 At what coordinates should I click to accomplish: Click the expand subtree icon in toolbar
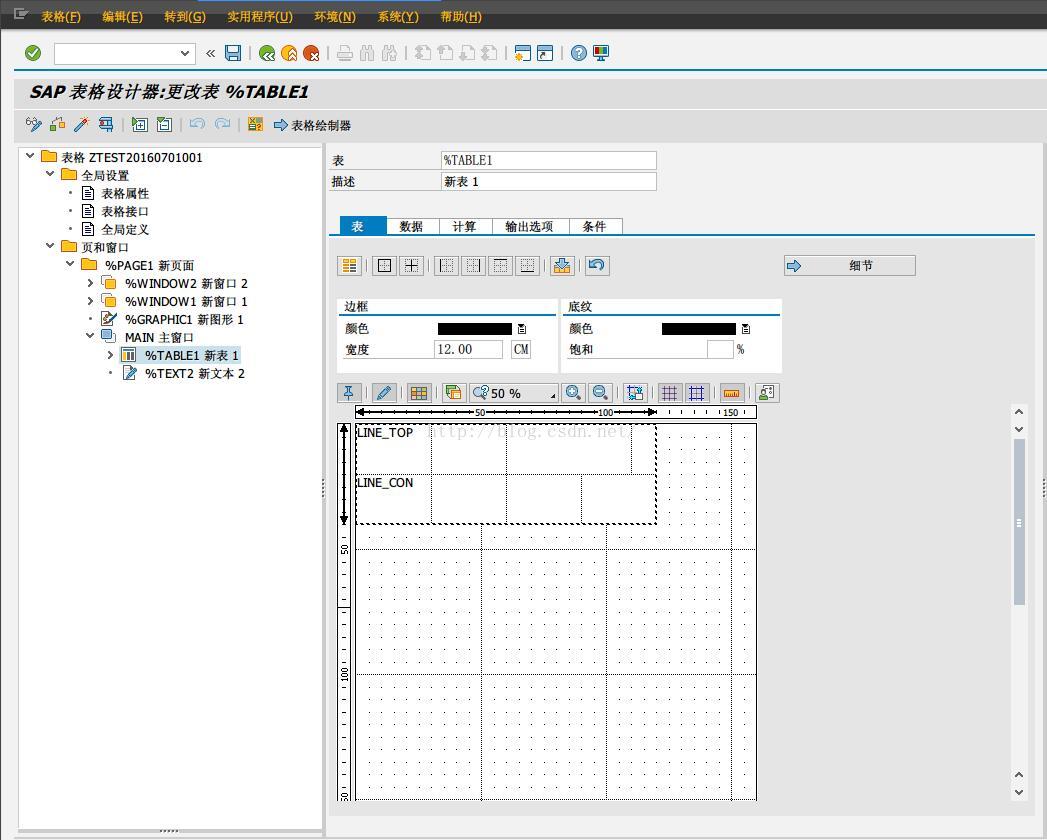pos(140,124)
